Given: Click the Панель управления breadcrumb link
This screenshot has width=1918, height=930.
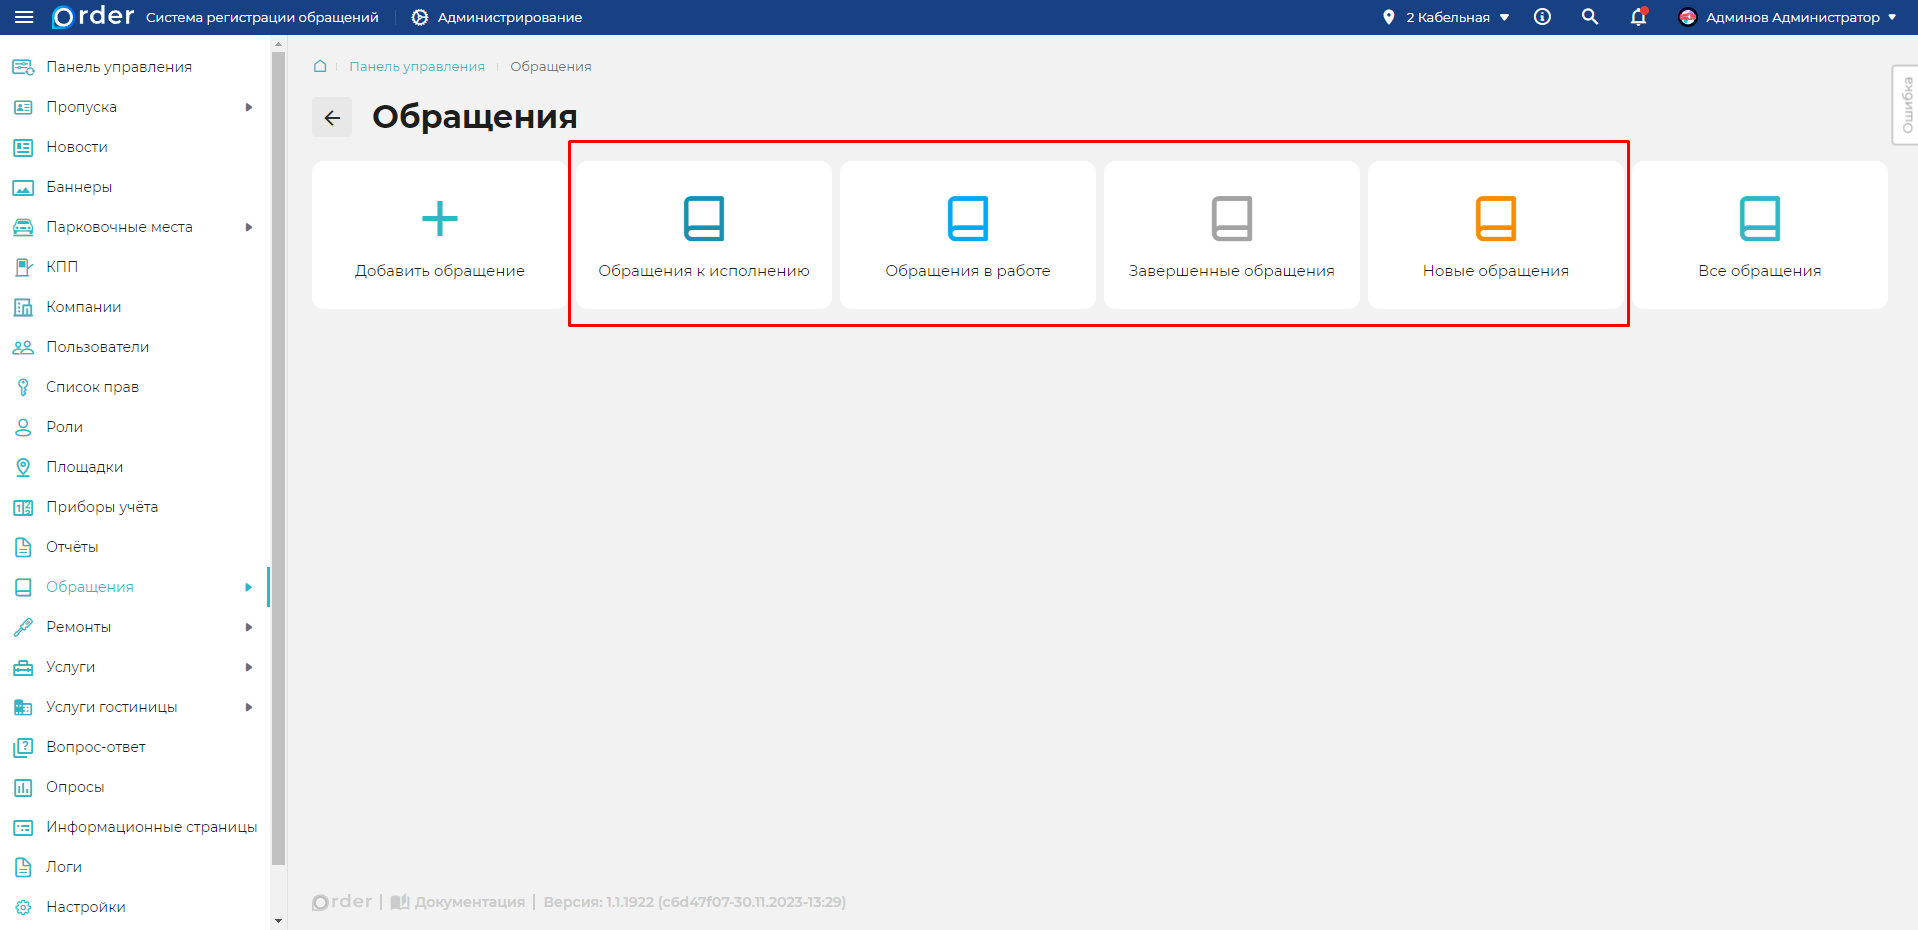Looking at the screenshot, I should [416, 66].
